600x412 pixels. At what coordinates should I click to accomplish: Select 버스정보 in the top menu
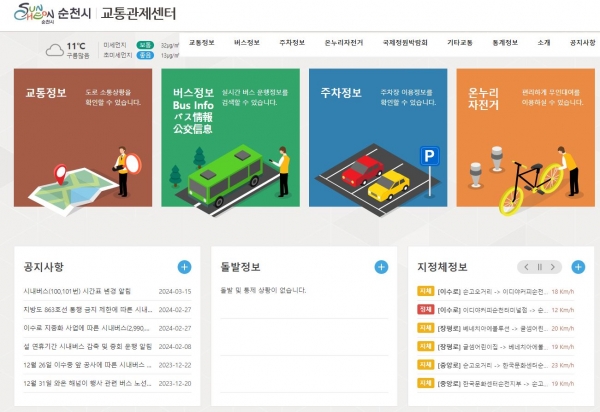247,42
